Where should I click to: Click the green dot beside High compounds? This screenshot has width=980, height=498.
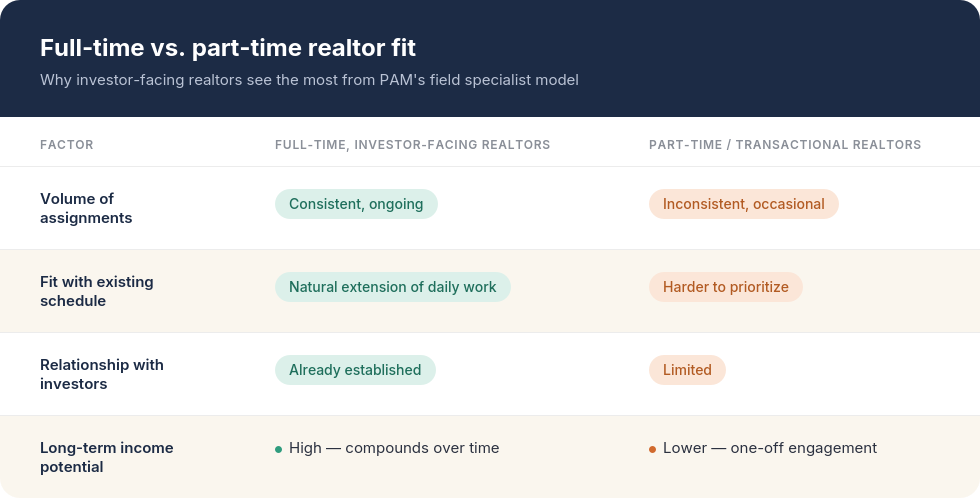tap(279, 449)
